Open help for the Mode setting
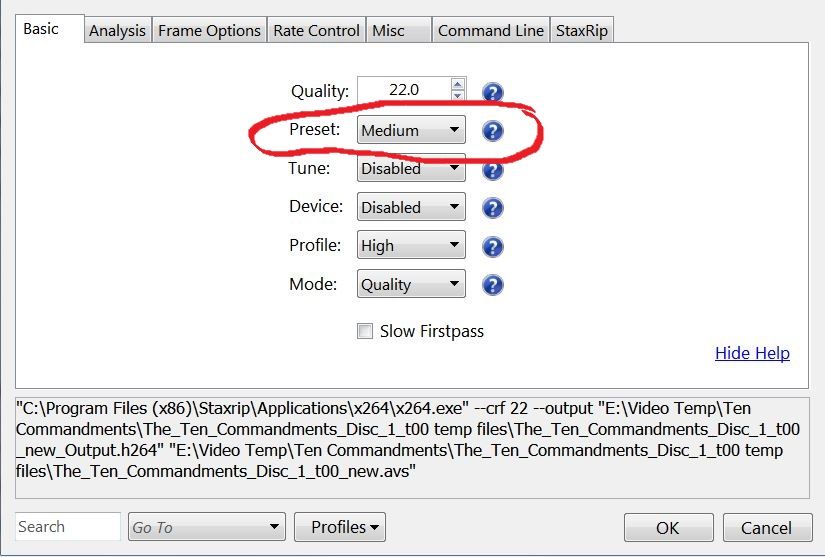 point(492,285)
